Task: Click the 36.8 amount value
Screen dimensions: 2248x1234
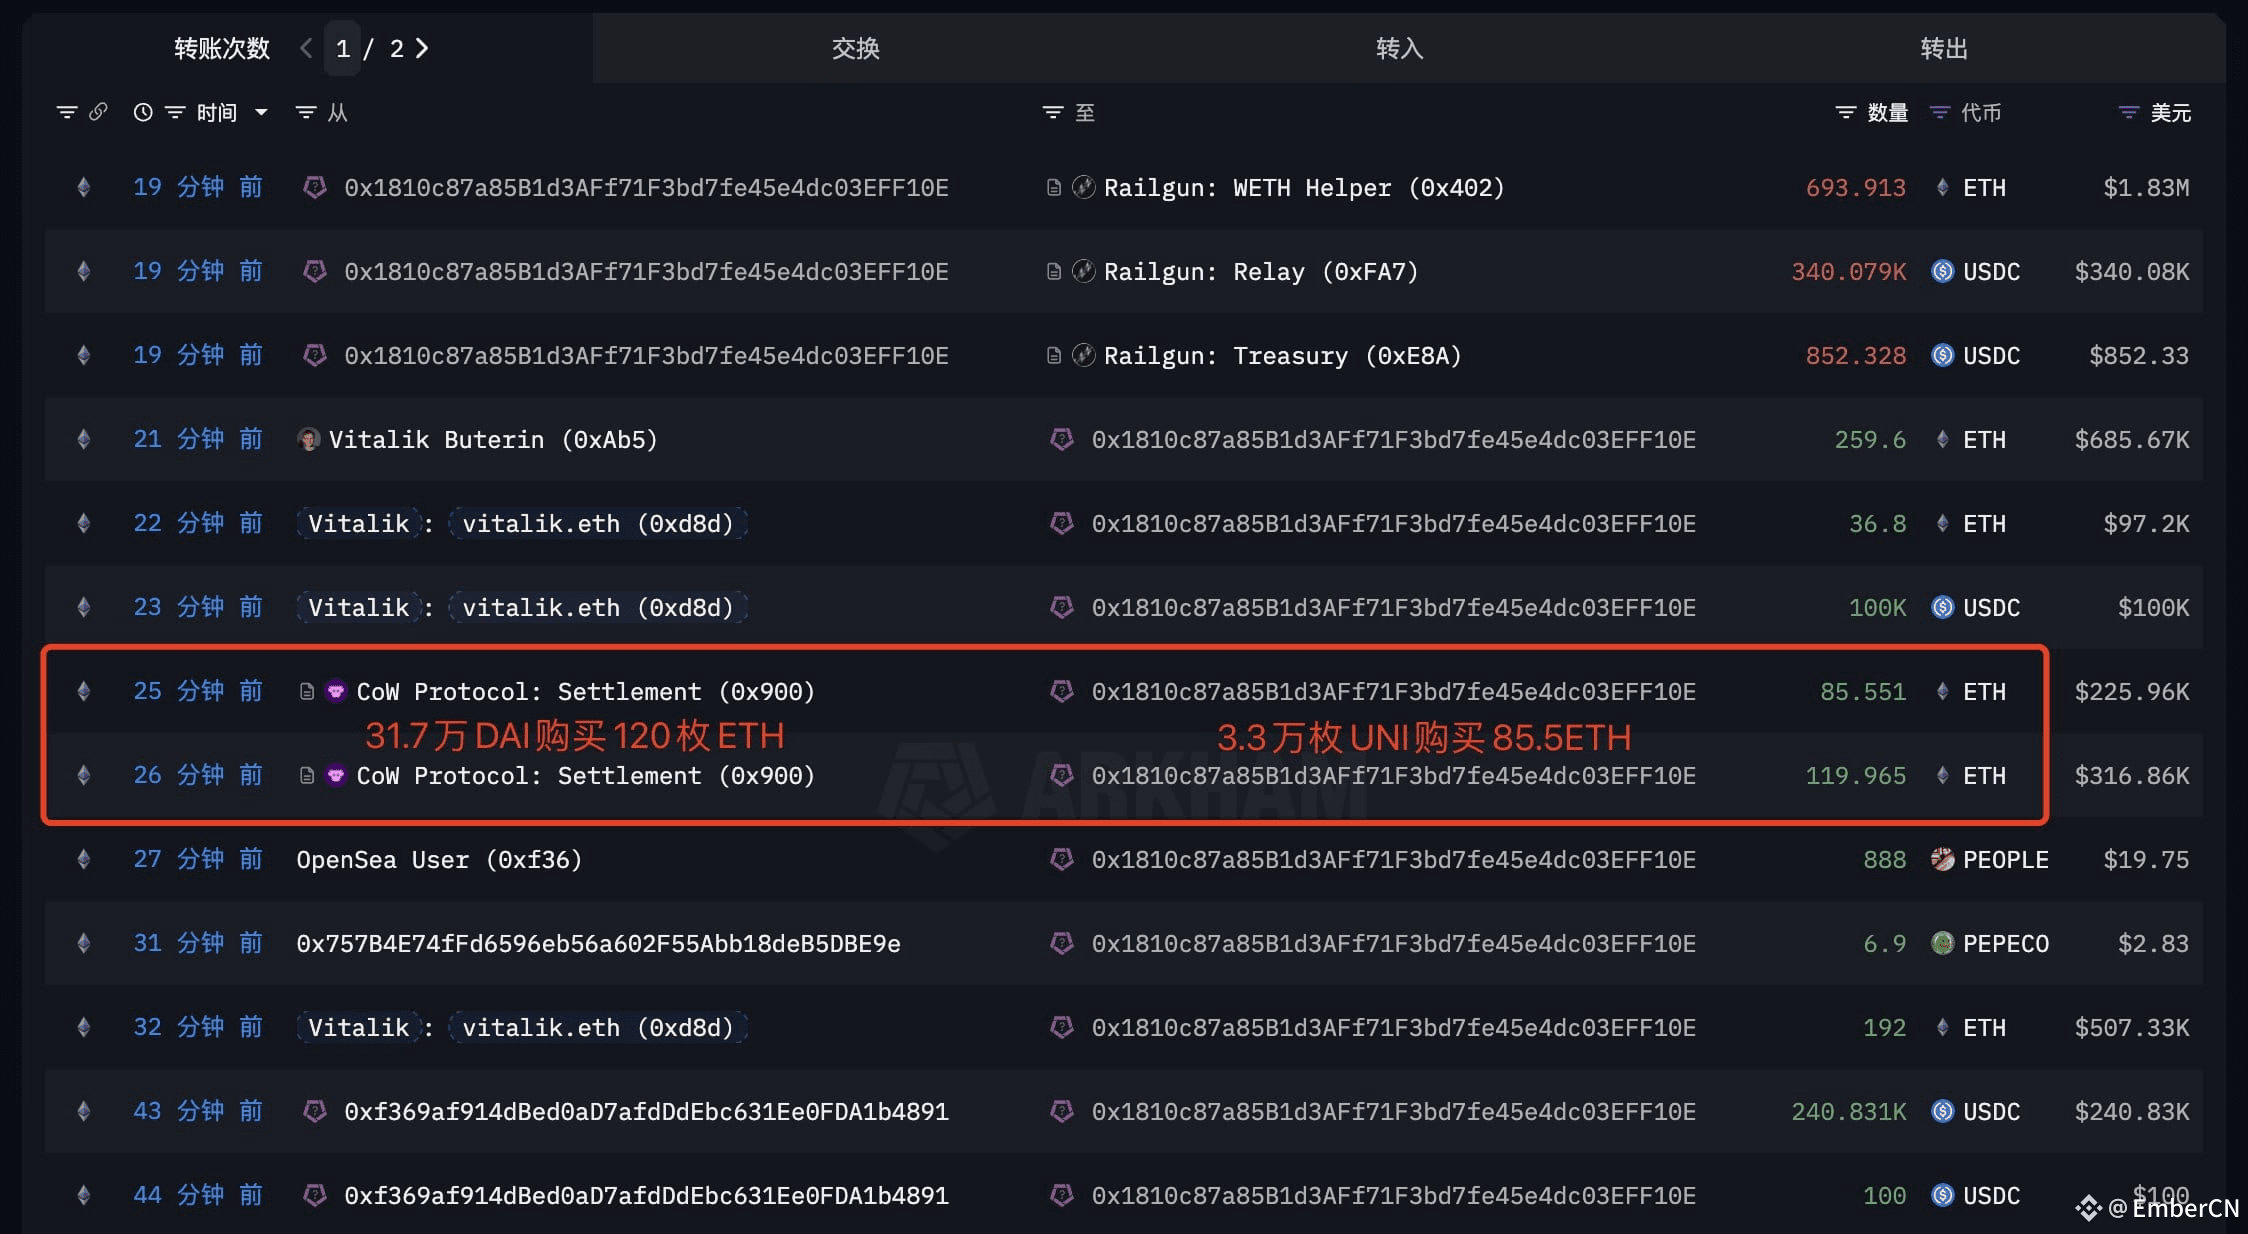Action: (x=1877, y=524)
